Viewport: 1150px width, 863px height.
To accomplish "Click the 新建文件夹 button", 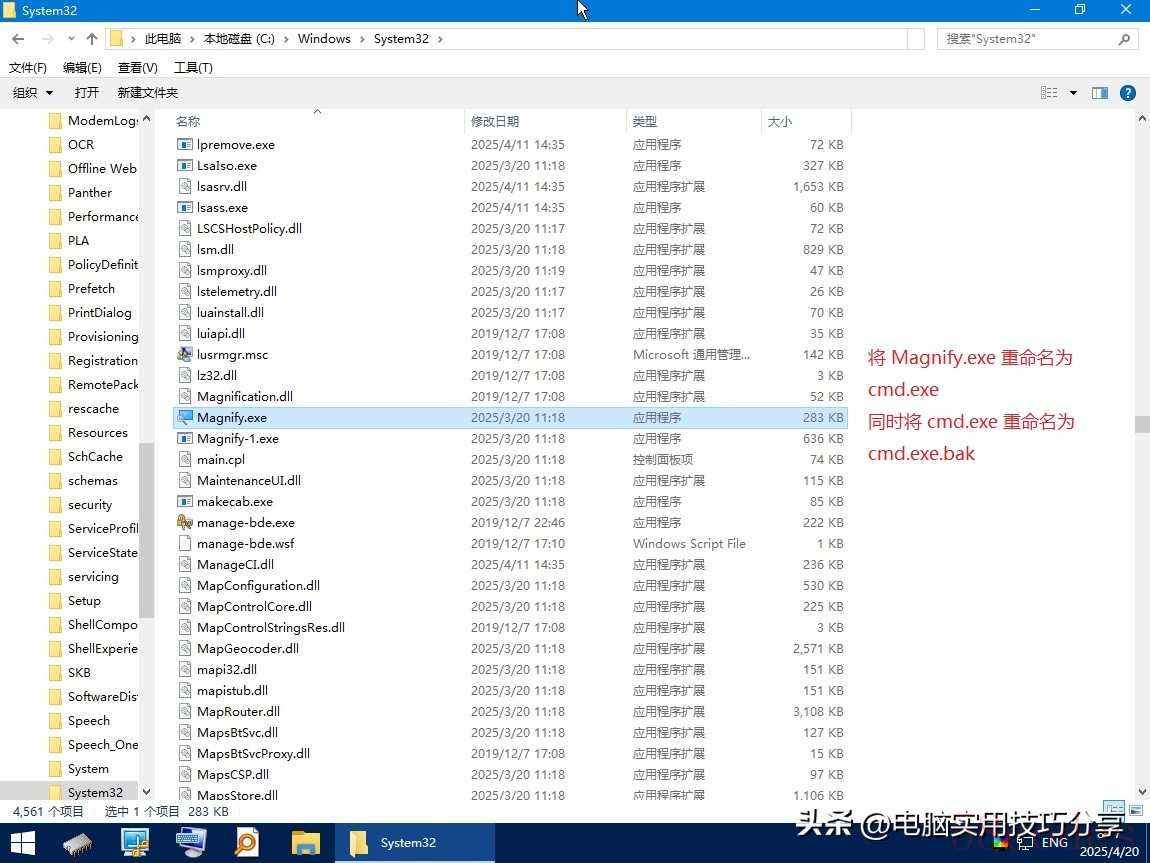I will 148,92.
